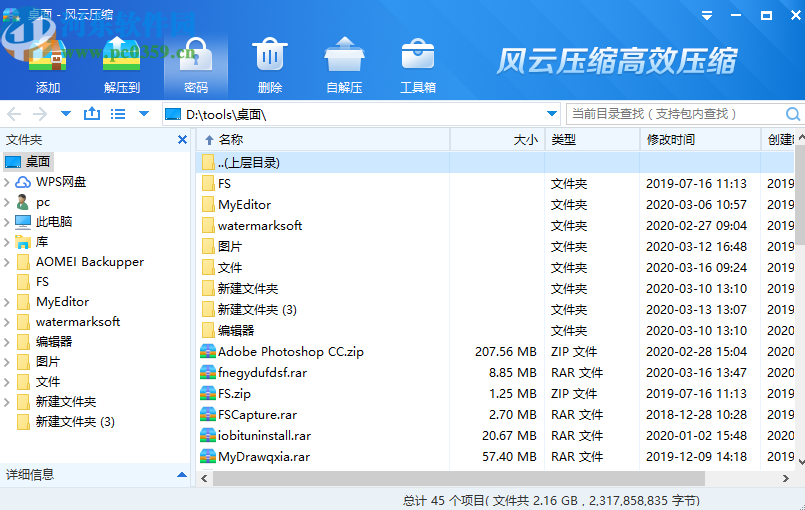Go back with the left arrow
805x510 pixels.
[x=14, y=114]
